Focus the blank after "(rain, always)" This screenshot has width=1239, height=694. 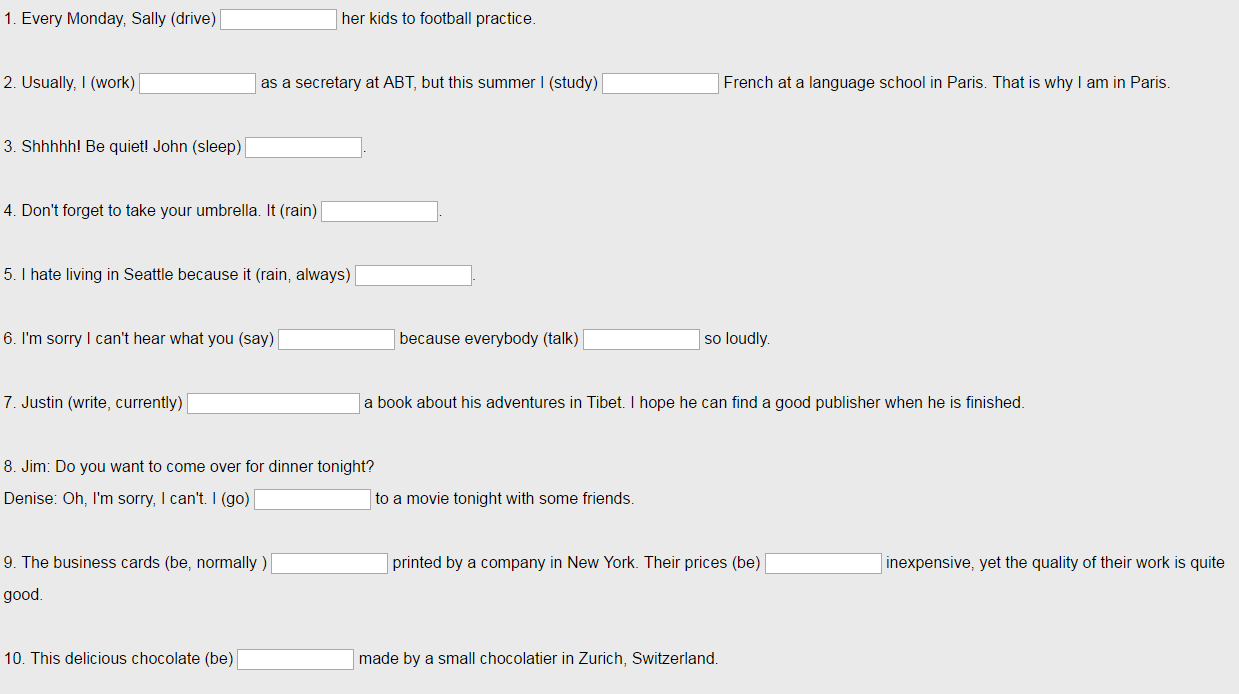click(x=413, y=275)
